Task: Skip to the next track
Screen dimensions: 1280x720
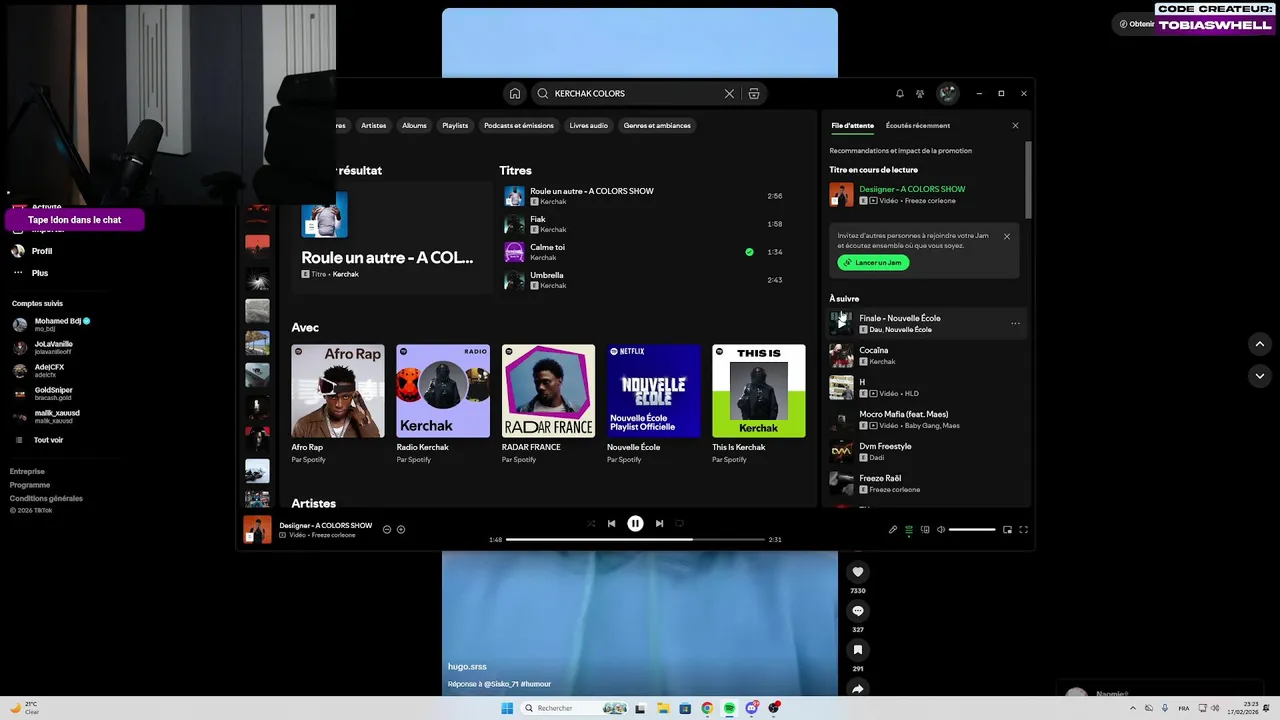Action: [x=659, y=523]
